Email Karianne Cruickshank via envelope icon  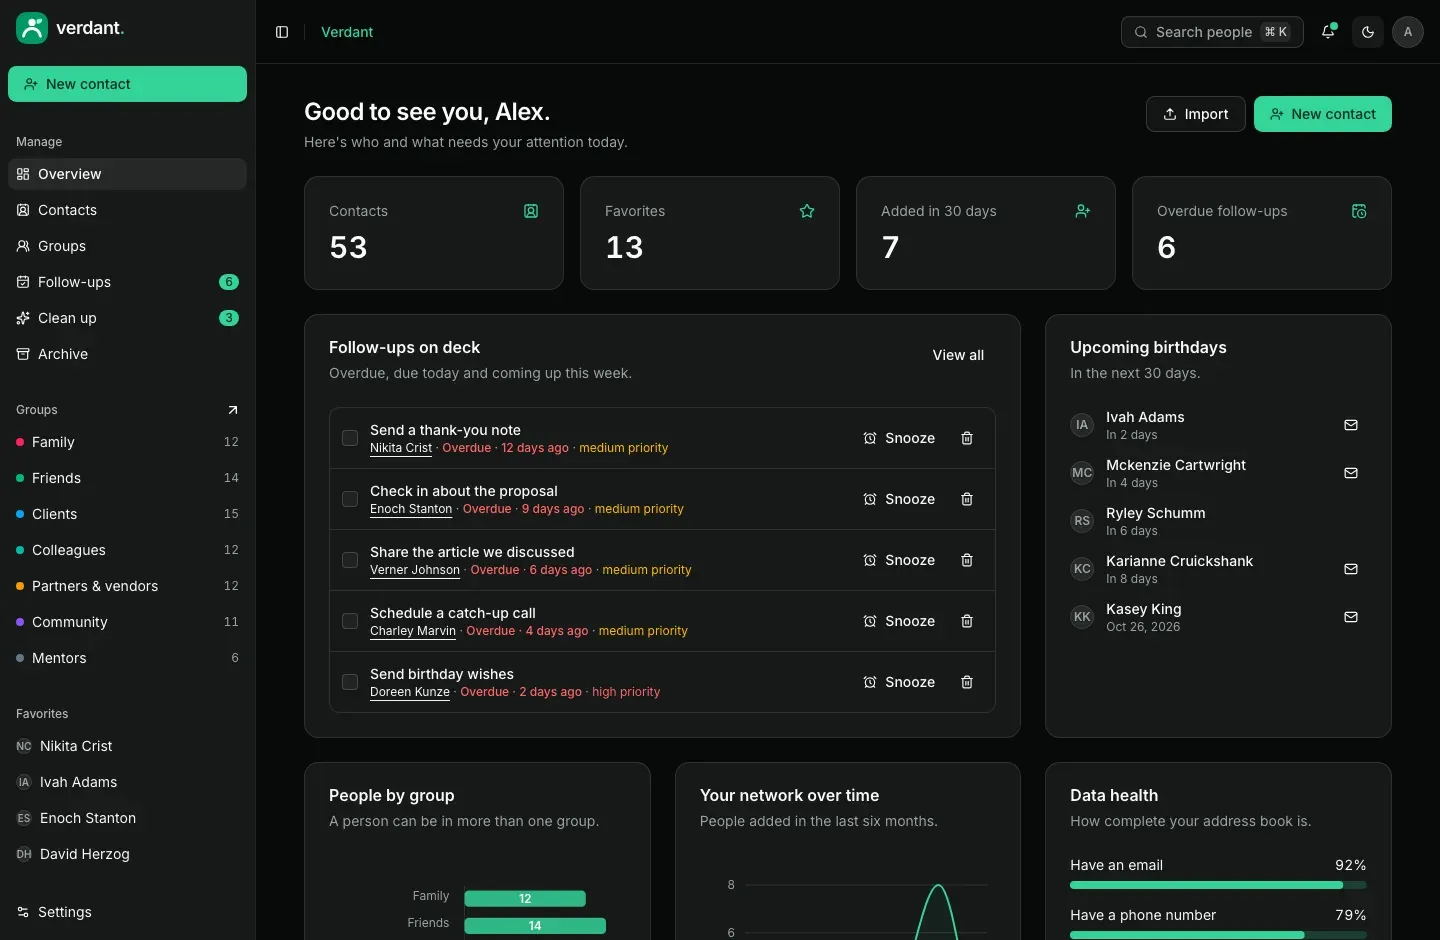tap(1351, 569)
